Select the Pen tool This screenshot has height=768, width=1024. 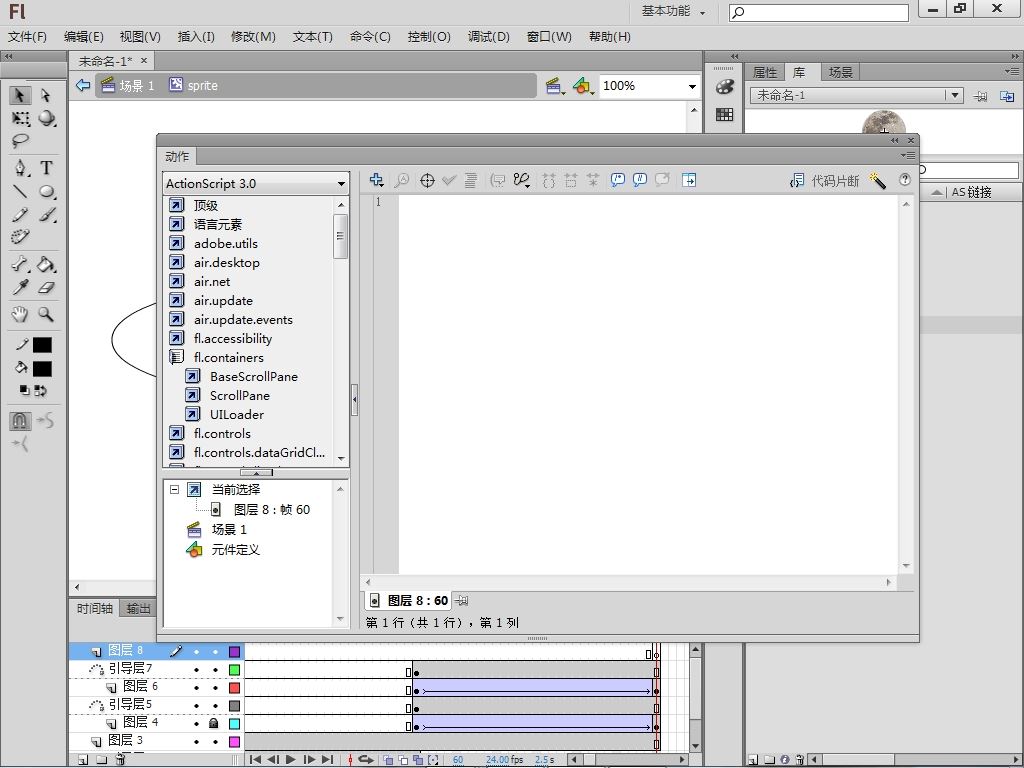point(20,168)
